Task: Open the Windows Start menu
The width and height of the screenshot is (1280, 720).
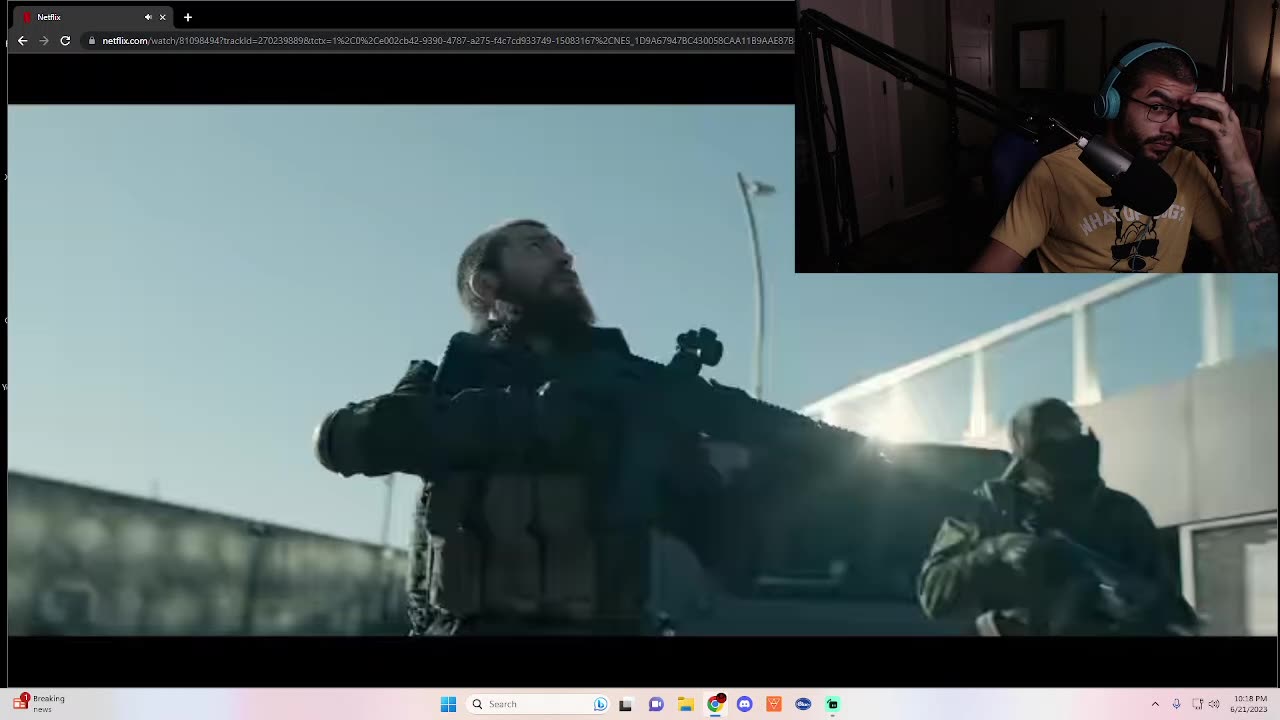Action: point(448,704)
